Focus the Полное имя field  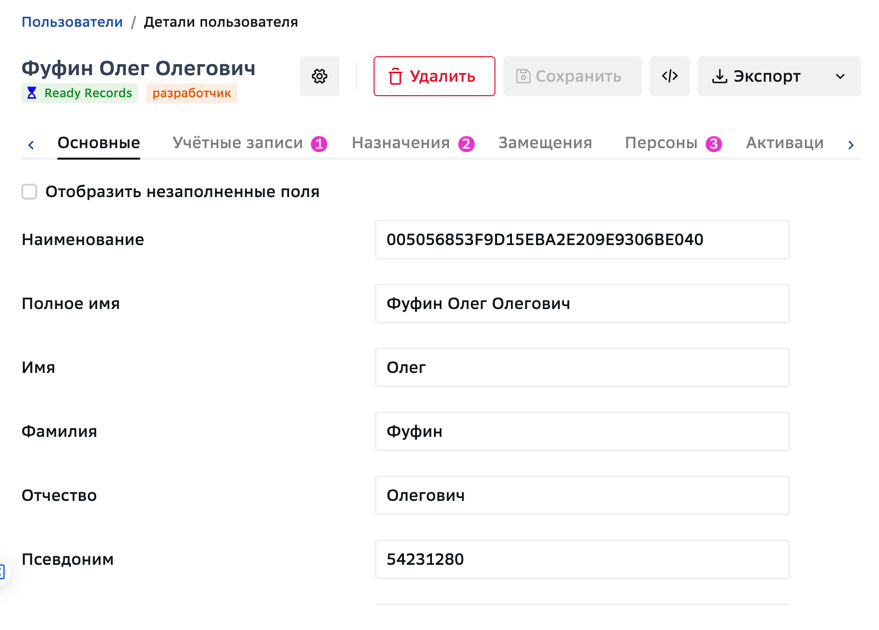click(582, 304)
